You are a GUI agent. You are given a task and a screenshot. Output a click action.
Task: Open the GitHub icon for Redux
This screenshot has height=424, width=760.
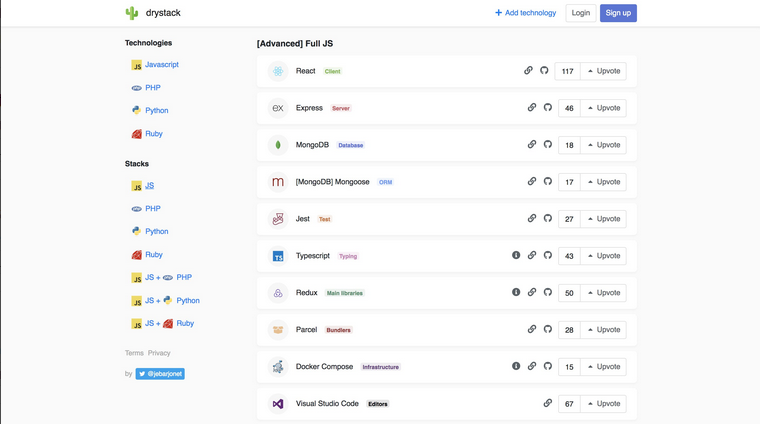point(548,292)
